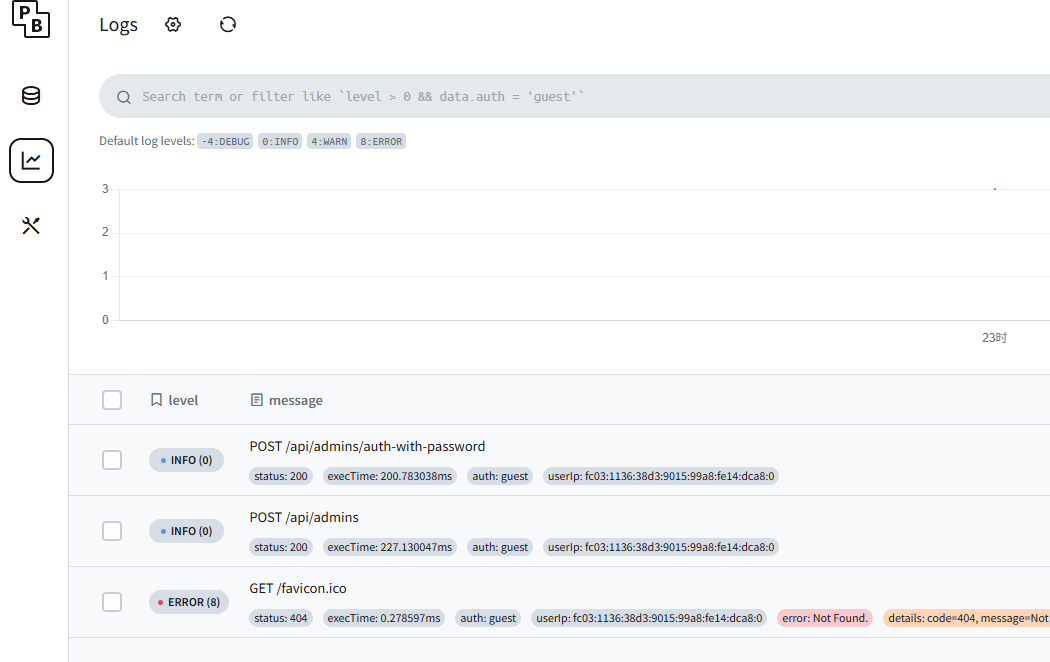Open the POST /api/admins/auth-with-password entry
Viewport: 1050px width, 662px height.
coord(367,446)
